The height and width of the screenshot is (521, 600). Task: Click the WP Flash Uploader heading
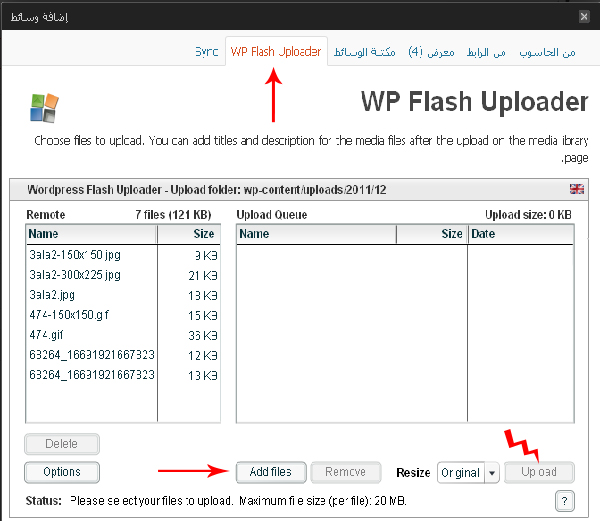(x=474, y=102)
